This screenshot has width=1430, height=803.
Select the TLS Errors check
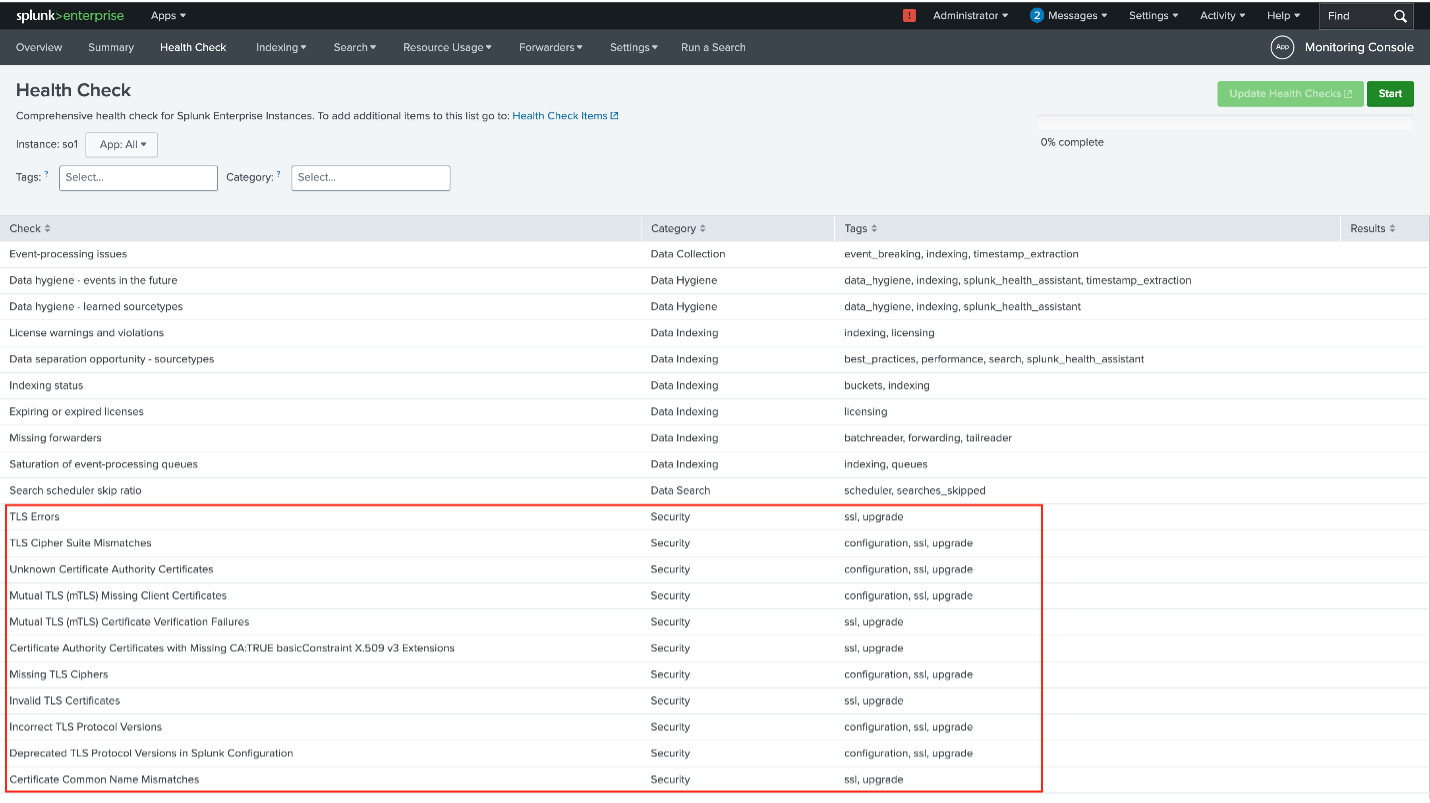click(x=715, y=517)
